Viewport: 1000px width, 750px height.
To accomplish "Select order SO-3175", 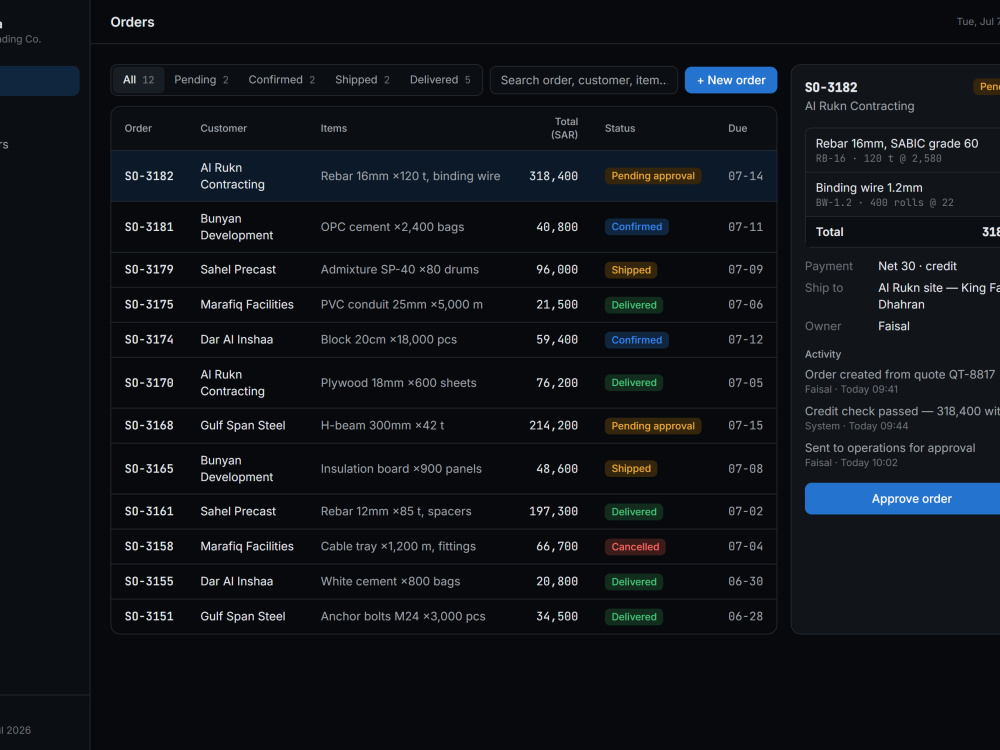I will point(444,305).
